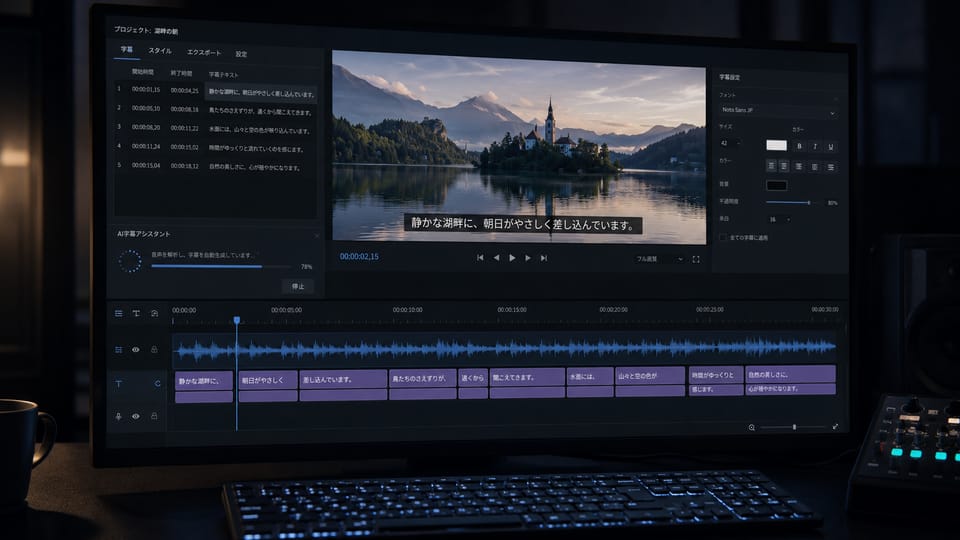This screenshot has width=960, height=540.
Task: Switch to the スタイル tab
Action: point(160,51)
